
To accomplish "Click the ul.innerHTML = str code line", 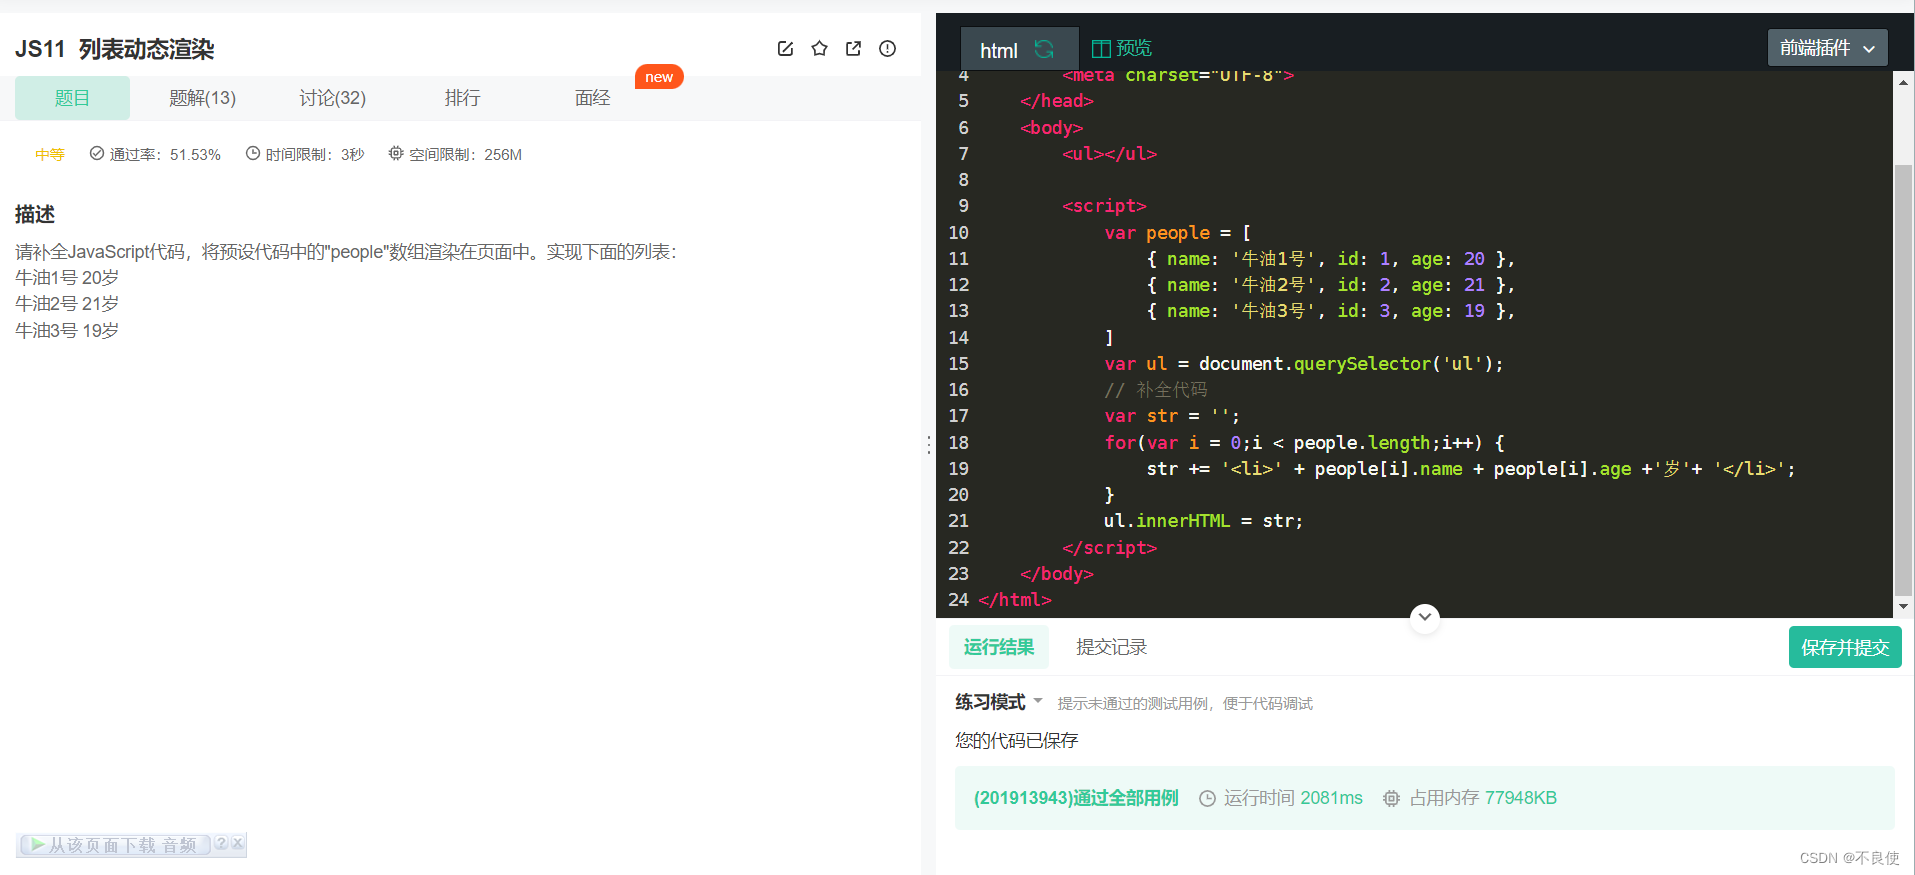I will pos(1203,521).
